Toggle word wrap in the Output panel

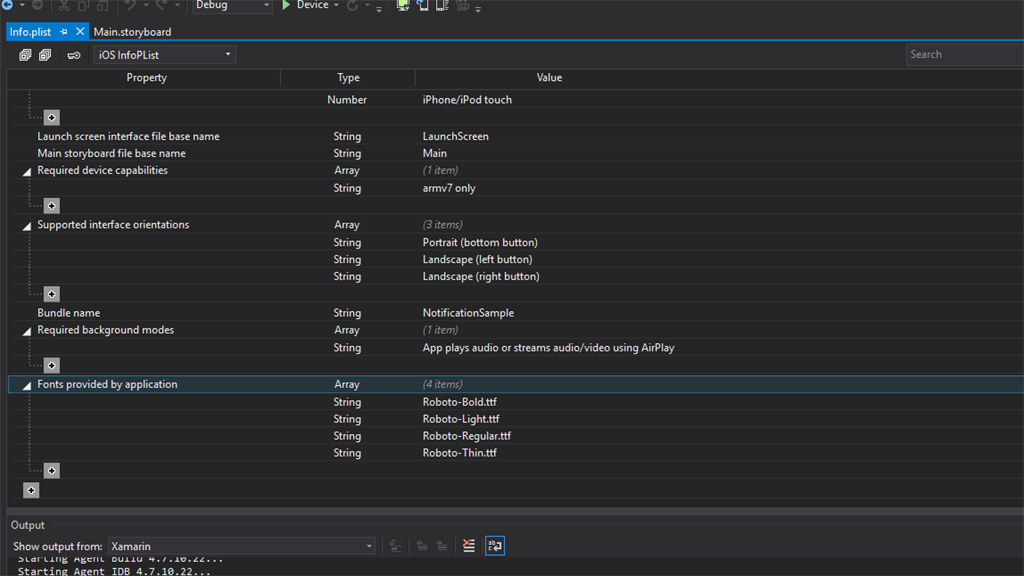pos(495,546)
